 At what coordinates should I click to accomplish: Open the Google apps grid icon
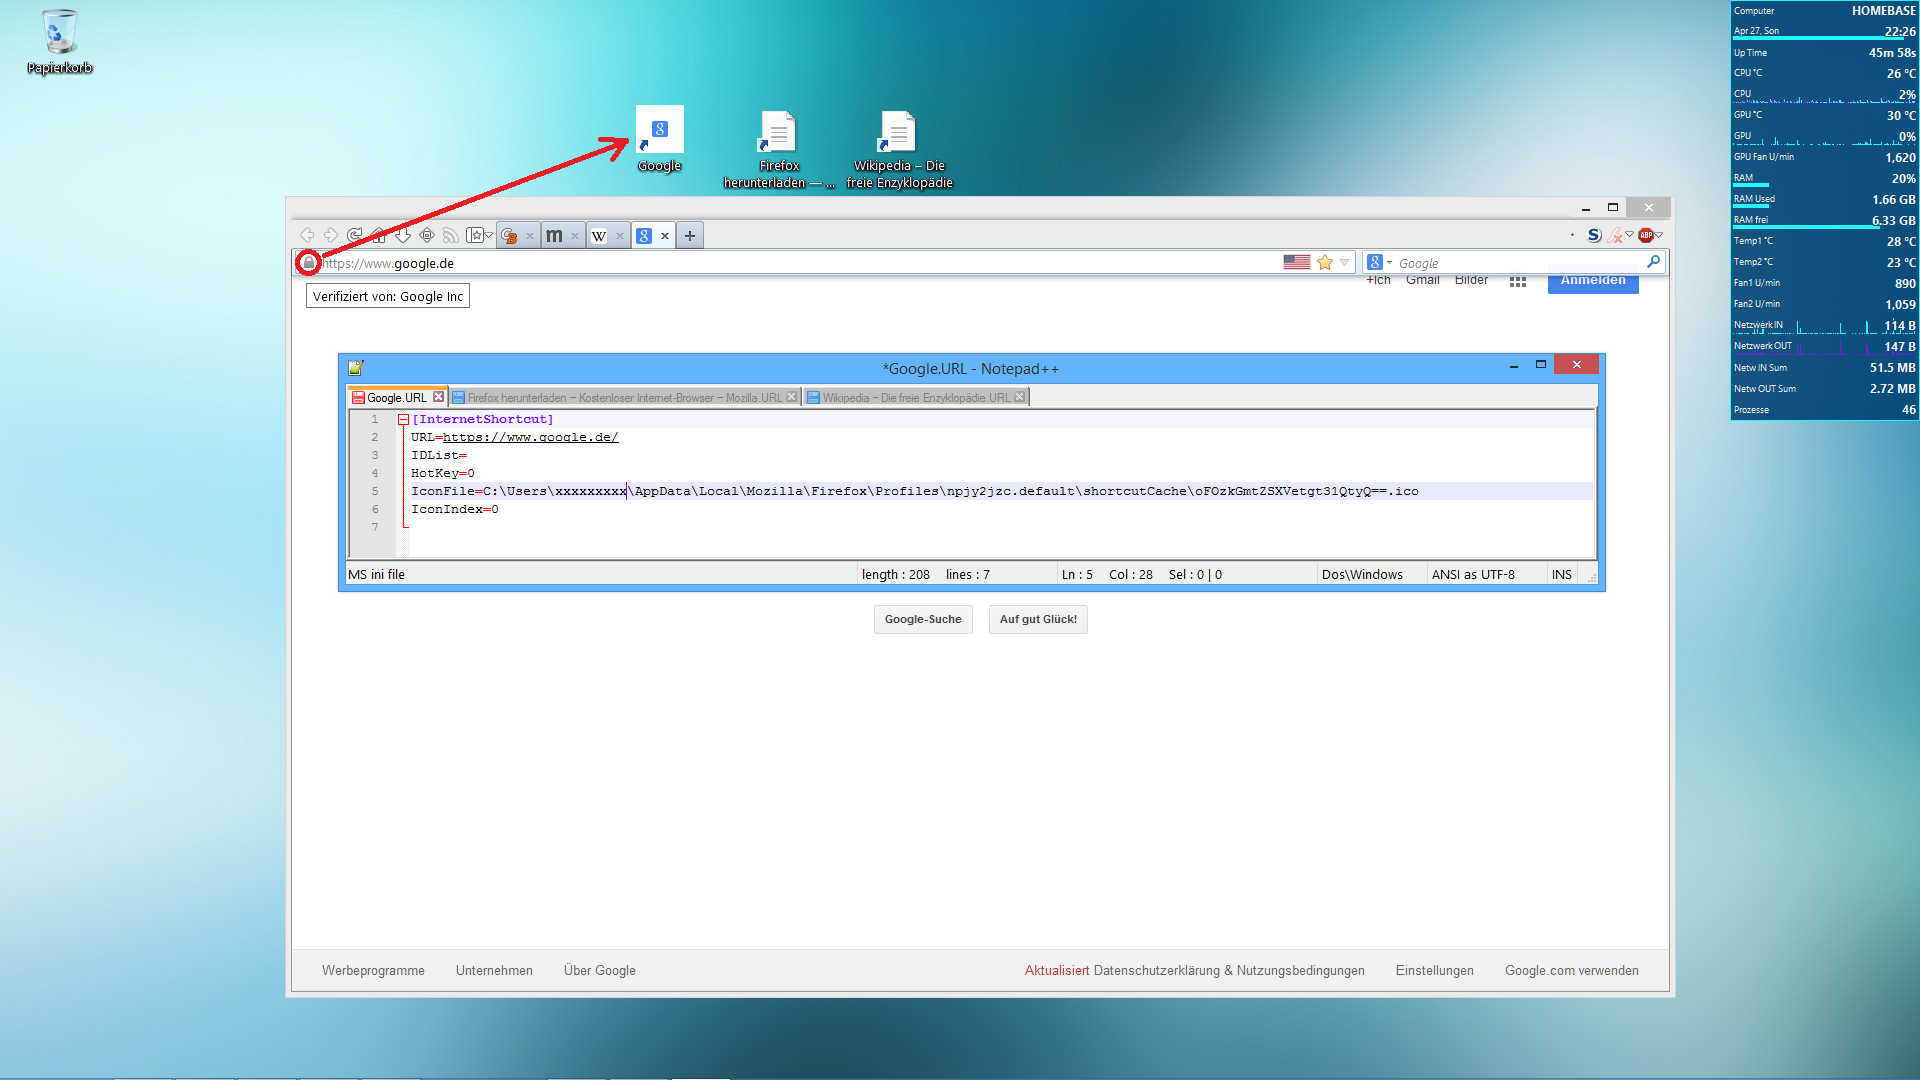point(1518,282)
